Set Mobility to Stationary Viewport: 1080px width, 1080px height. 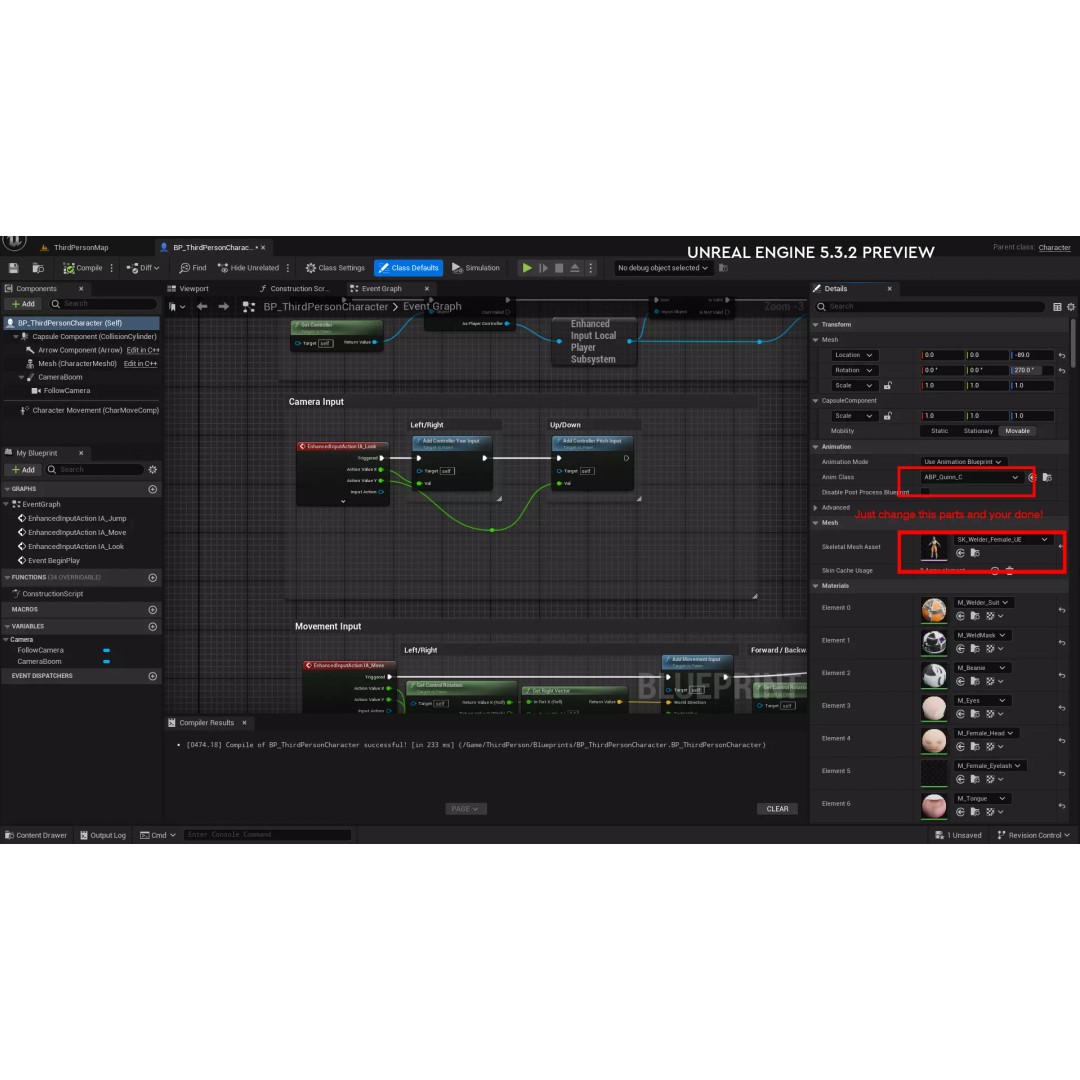click(978, 431)
